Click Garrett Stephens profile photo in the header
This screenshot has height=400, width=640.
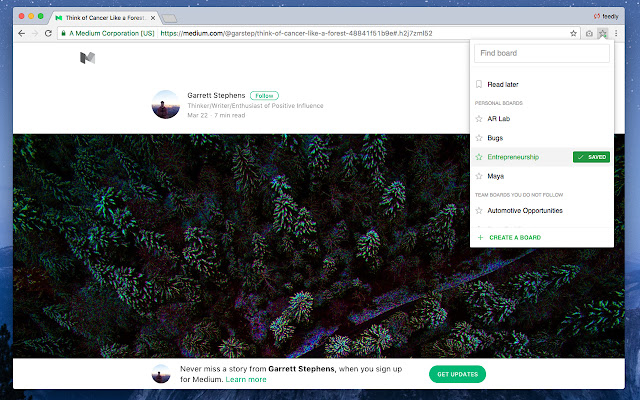click(x=166, y=104)
